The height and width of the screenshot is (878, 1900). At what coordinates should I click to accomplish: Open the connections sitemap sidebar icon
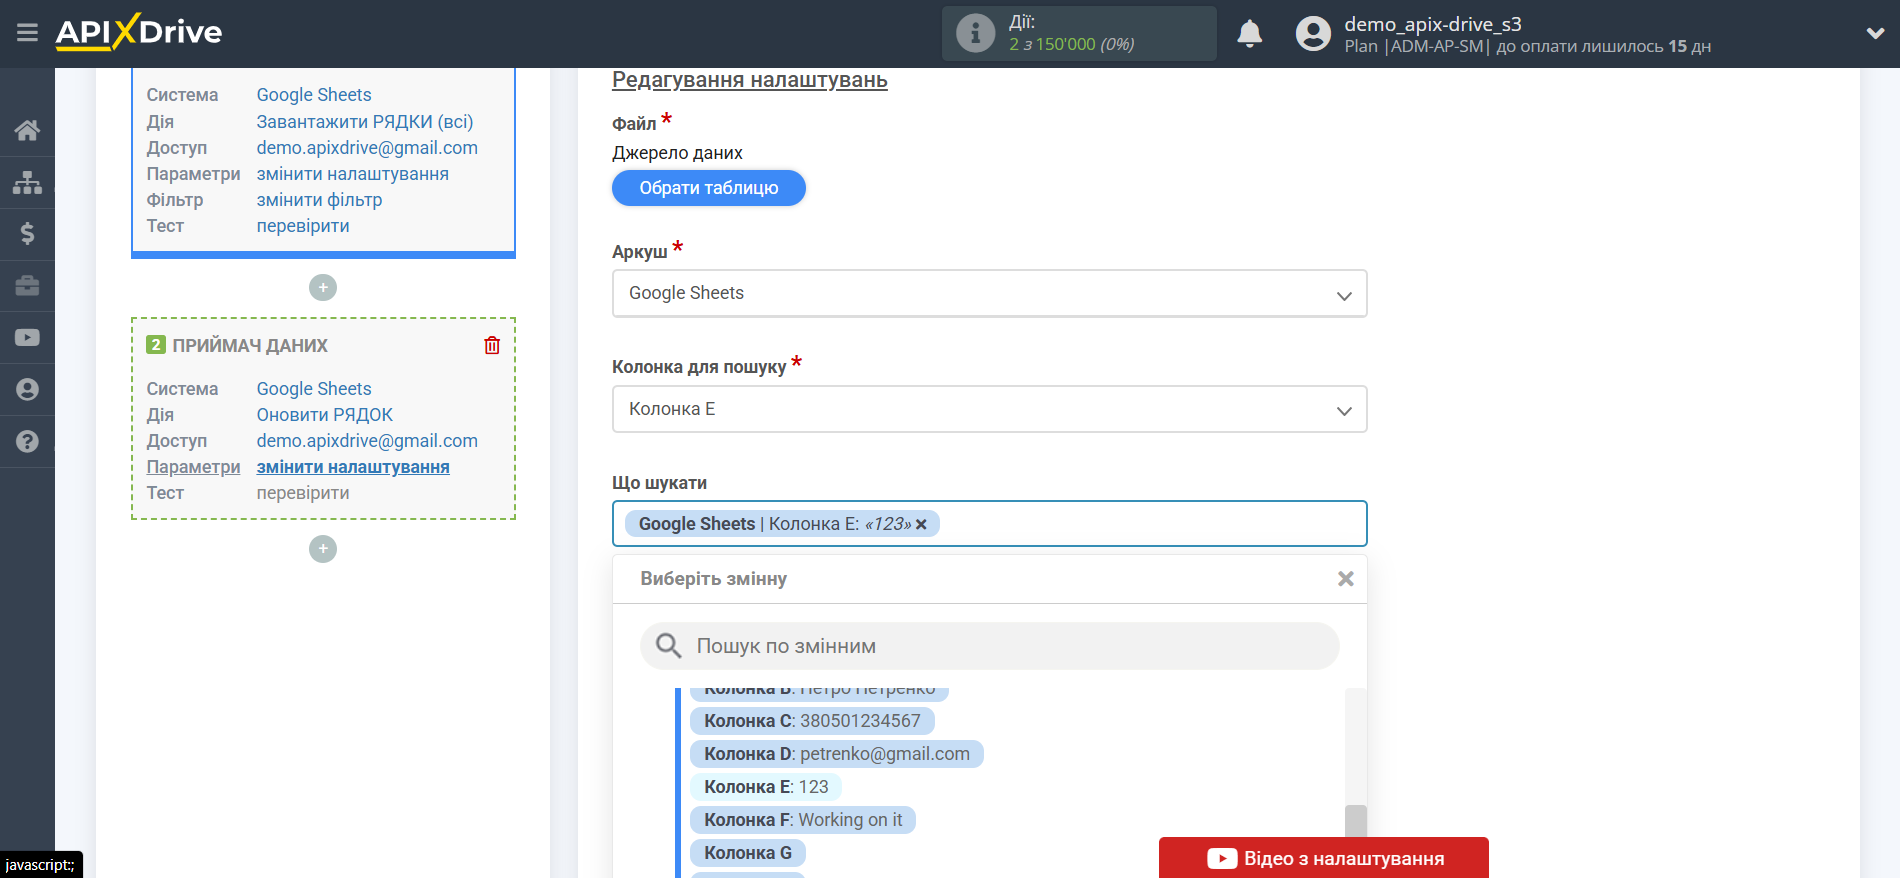27,182
